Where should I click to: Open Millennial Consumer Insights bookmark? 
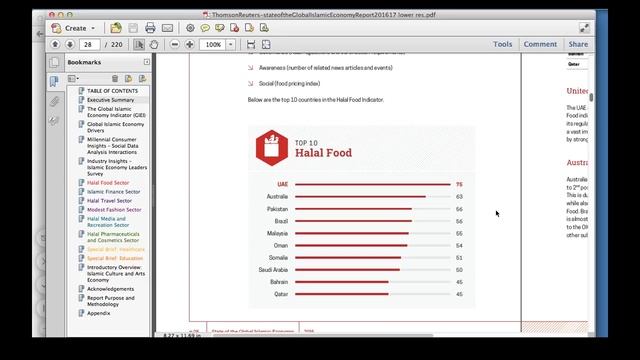click(x=113, y=146)
